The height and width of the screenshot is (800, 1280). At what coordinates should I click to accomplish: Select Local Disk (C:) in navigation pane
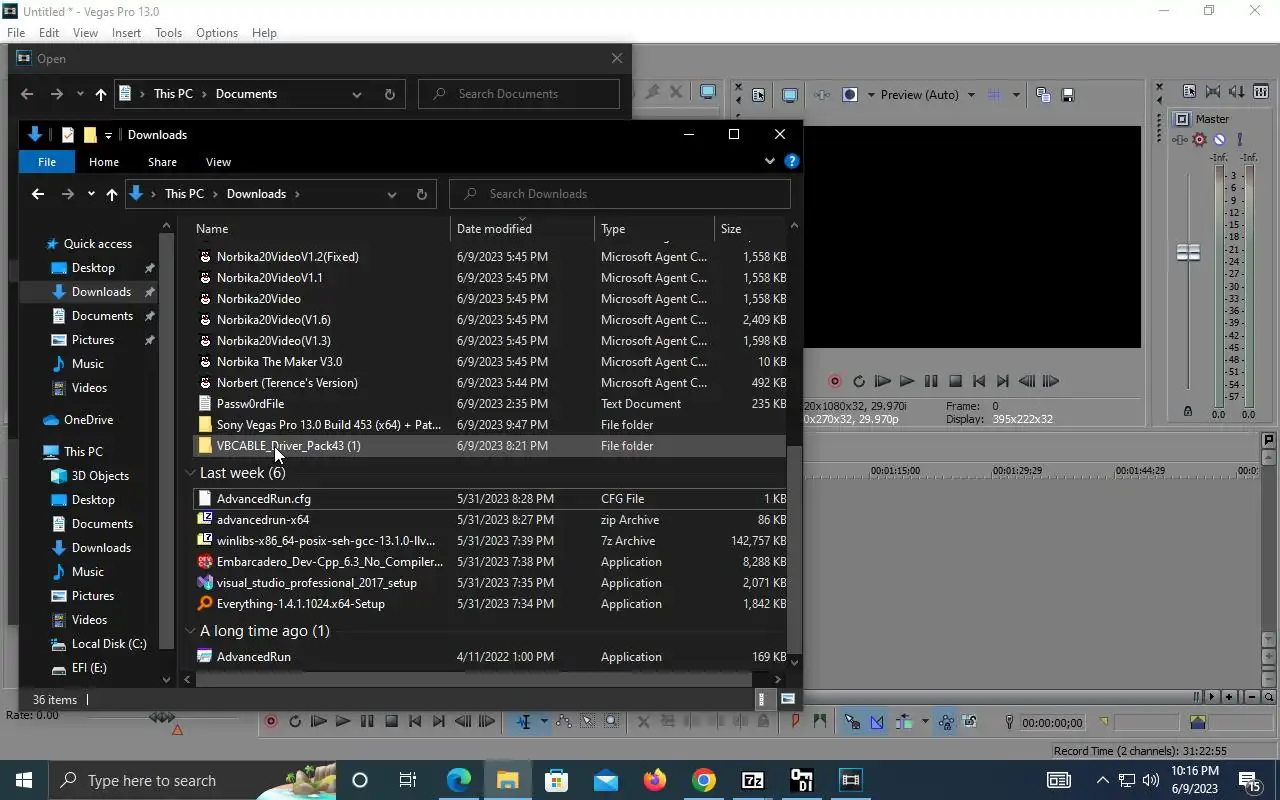(x=109, y=644)
